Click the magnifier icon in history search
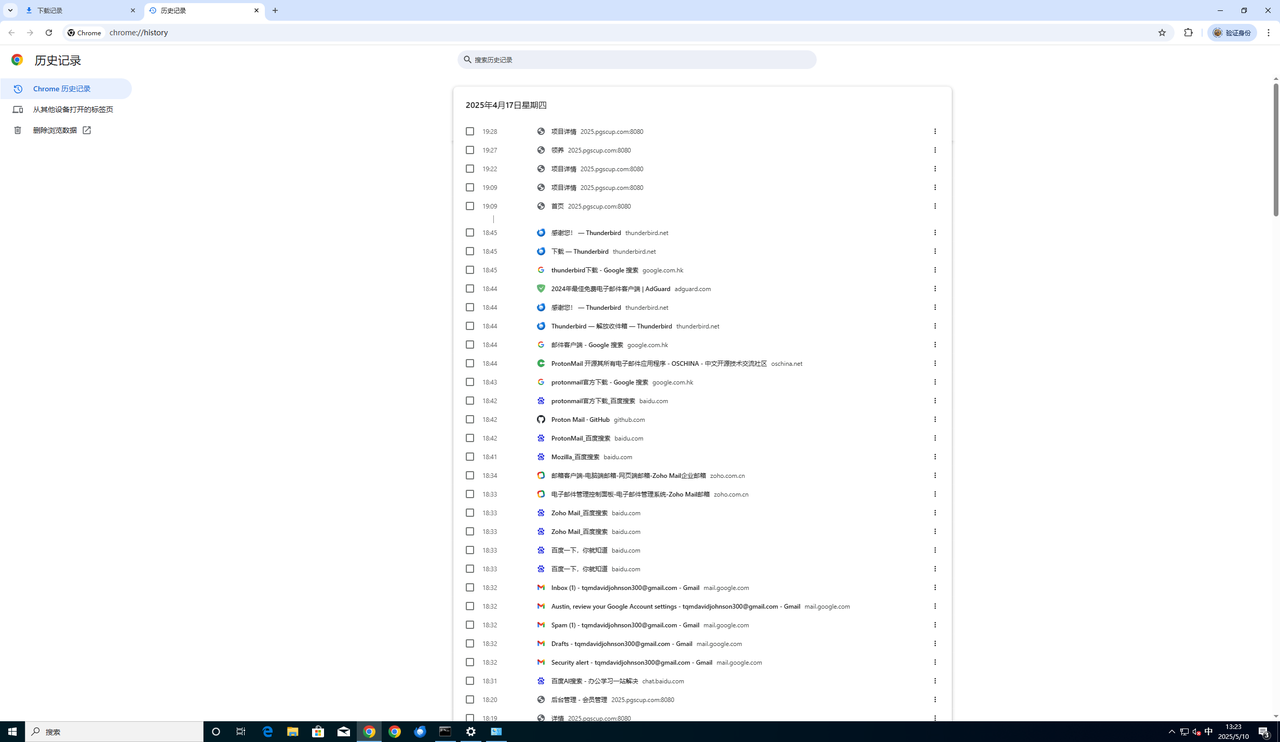The width and height of the screenshot is (1280, 742). click(x=467, y=60)
